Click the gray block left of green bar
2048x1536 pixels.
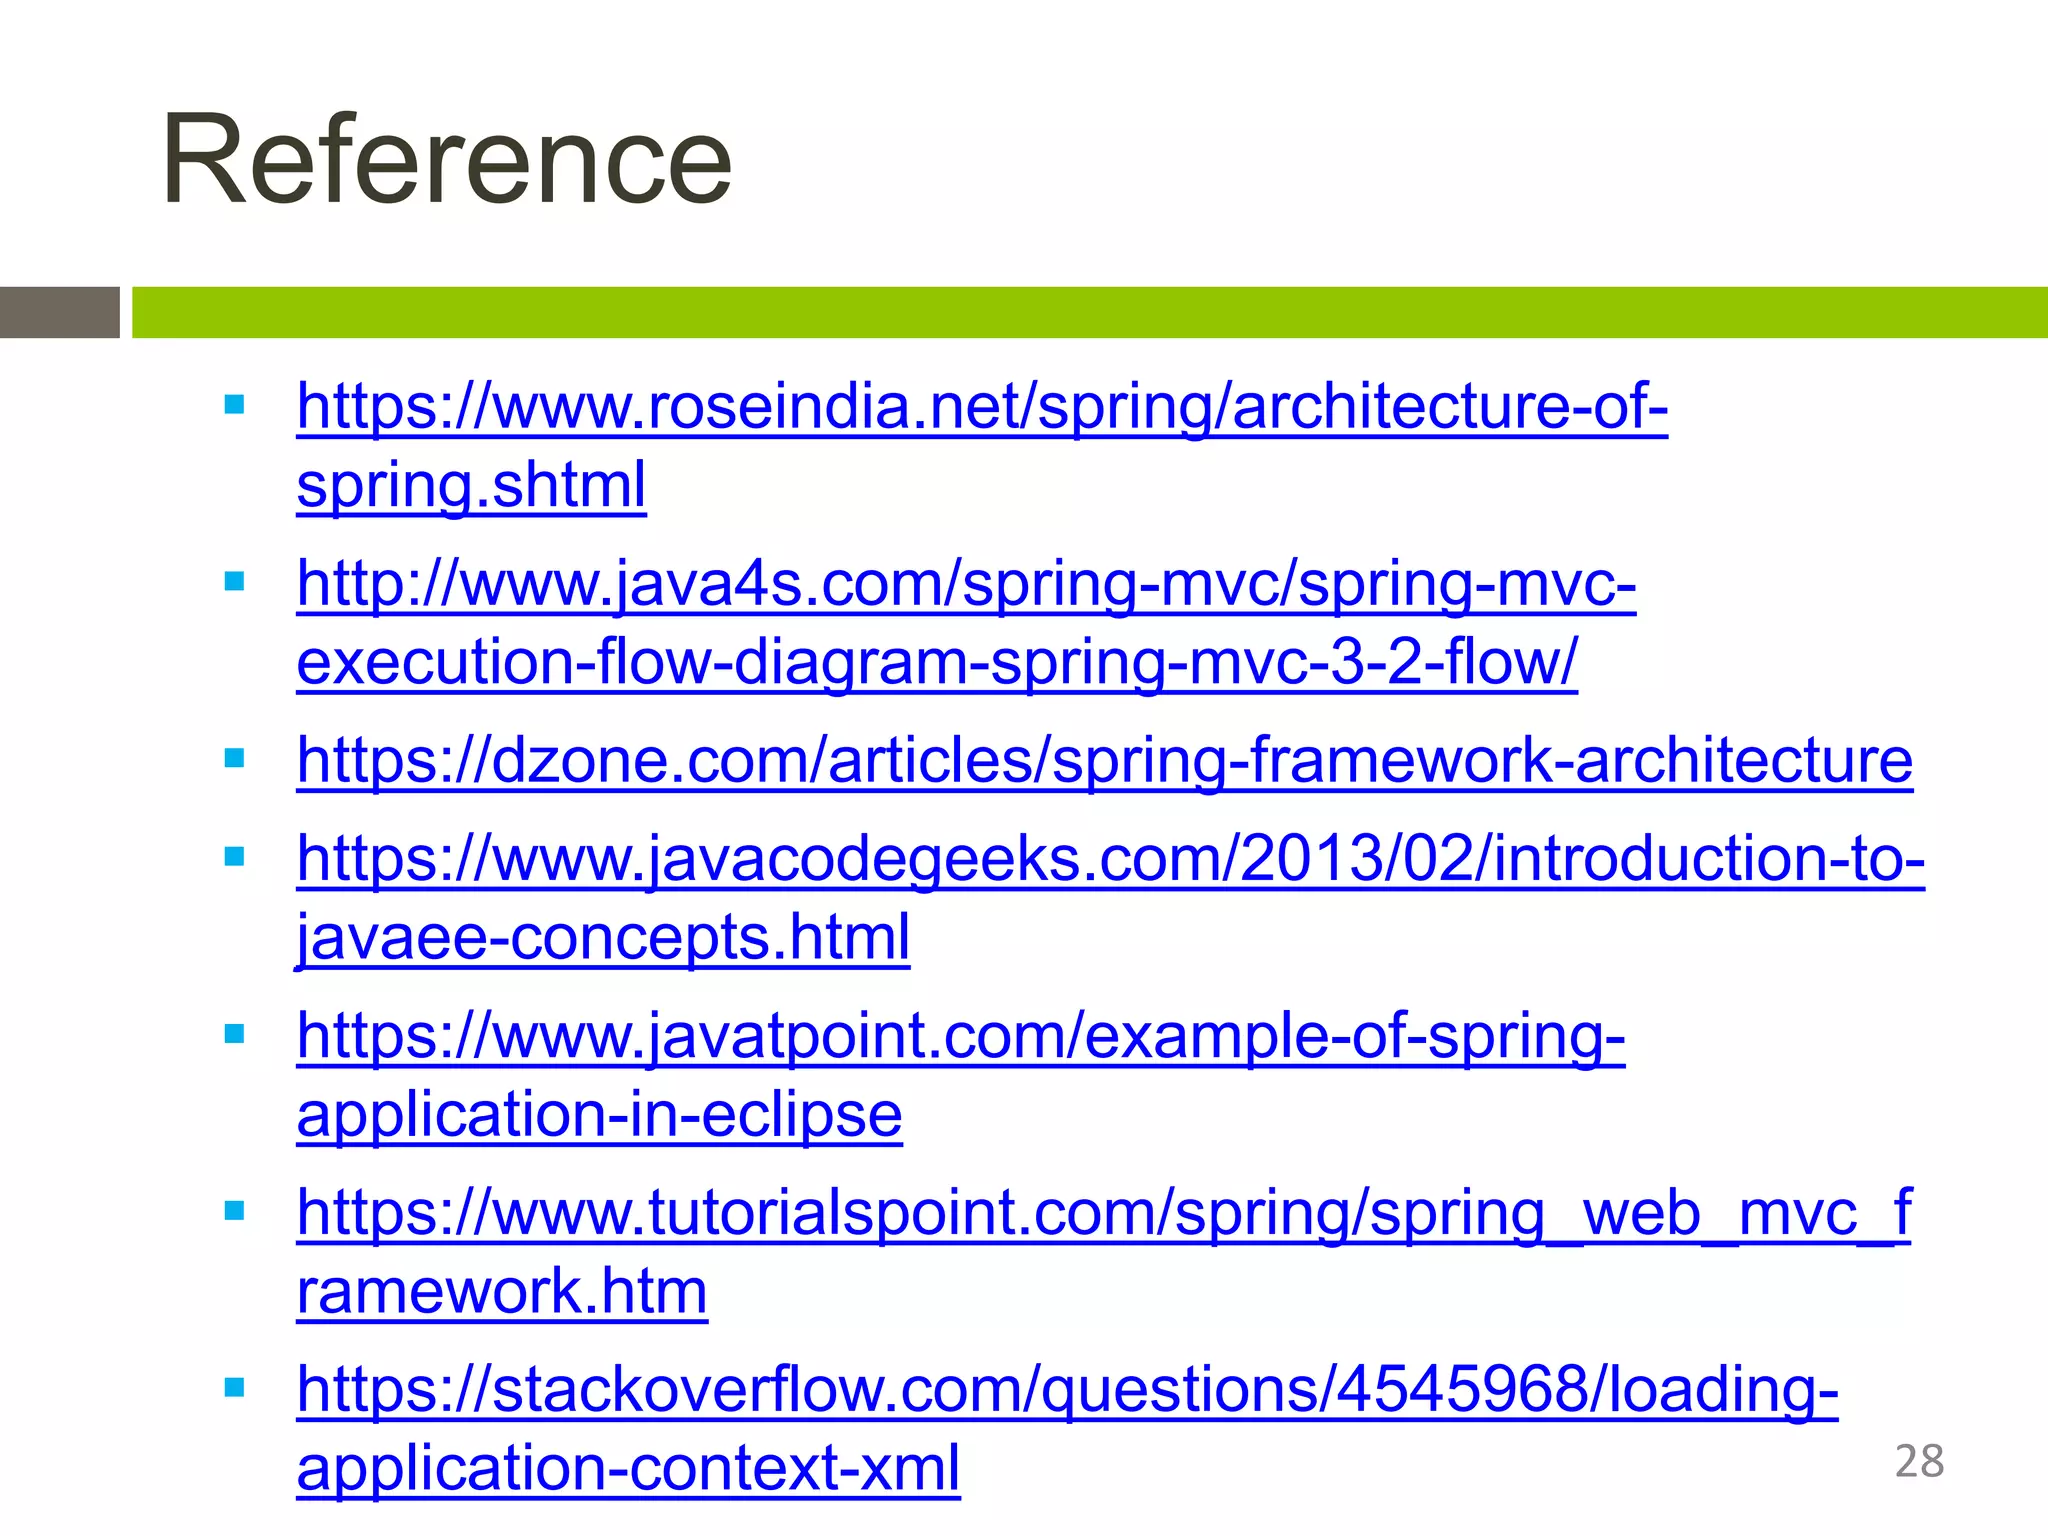click(x=60, y=312)
